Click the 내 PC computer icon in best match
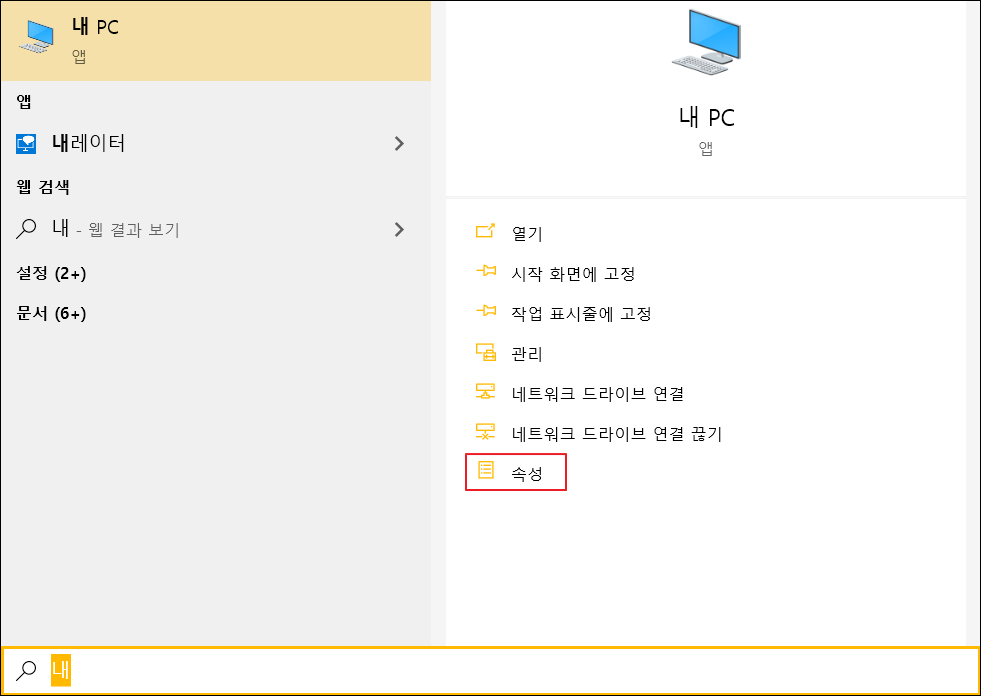 pyautogui.click(x=36, y=37)
